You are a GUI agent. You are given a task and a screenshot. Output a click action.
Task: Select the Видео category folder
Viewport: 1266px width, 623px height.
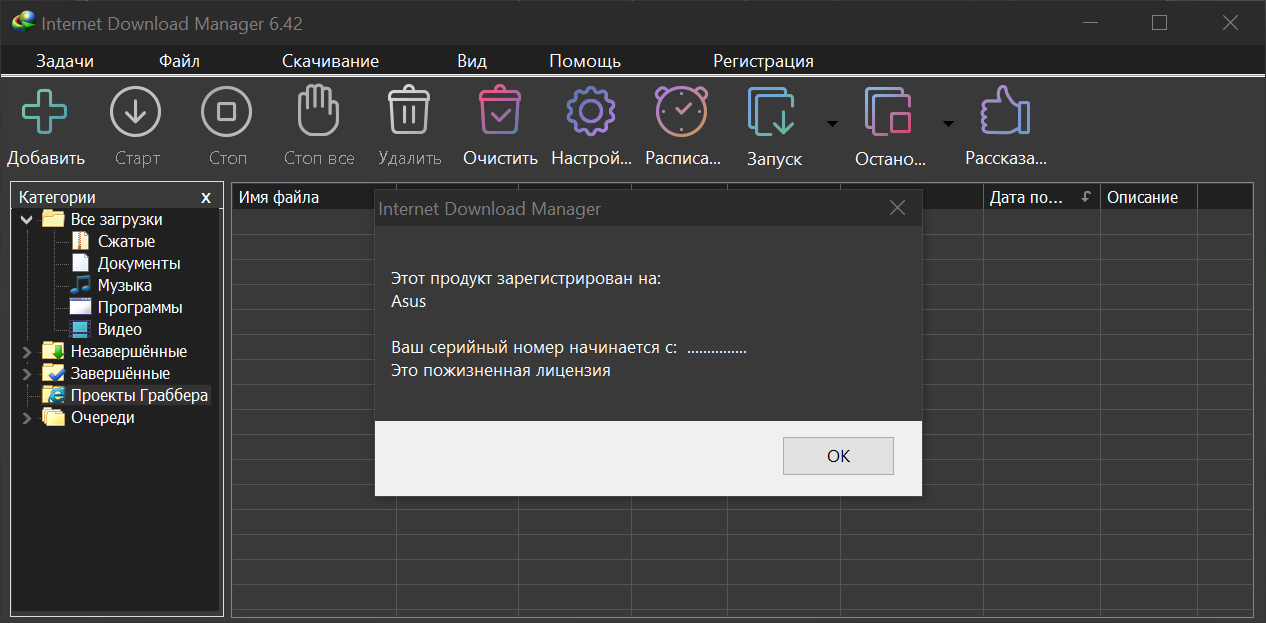tap(119, 330)
